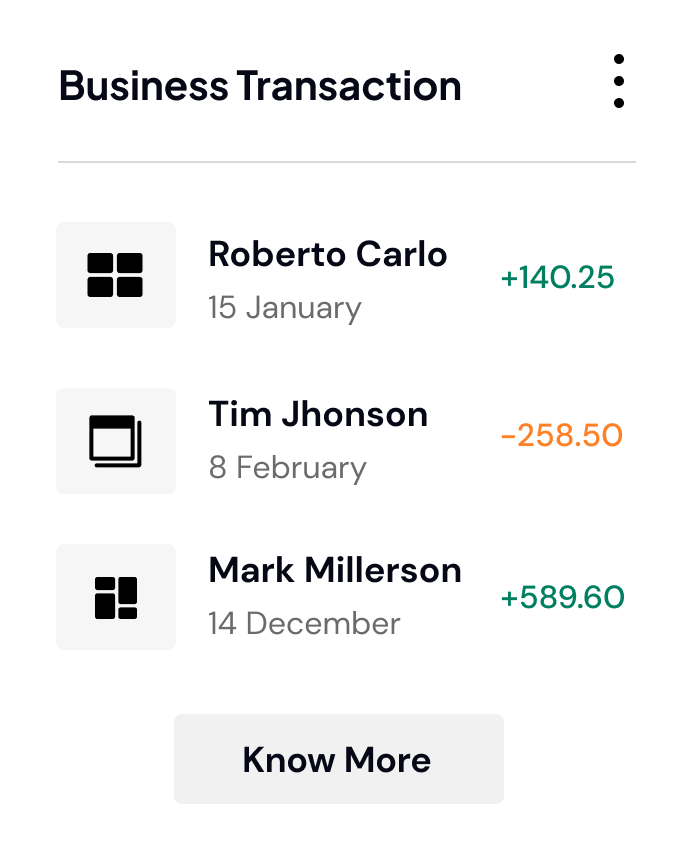The image size is (678, 866).
Task: Select Roberto Carlo's transaction category icon
Action: pyautogui.click(x=115, y=274)
